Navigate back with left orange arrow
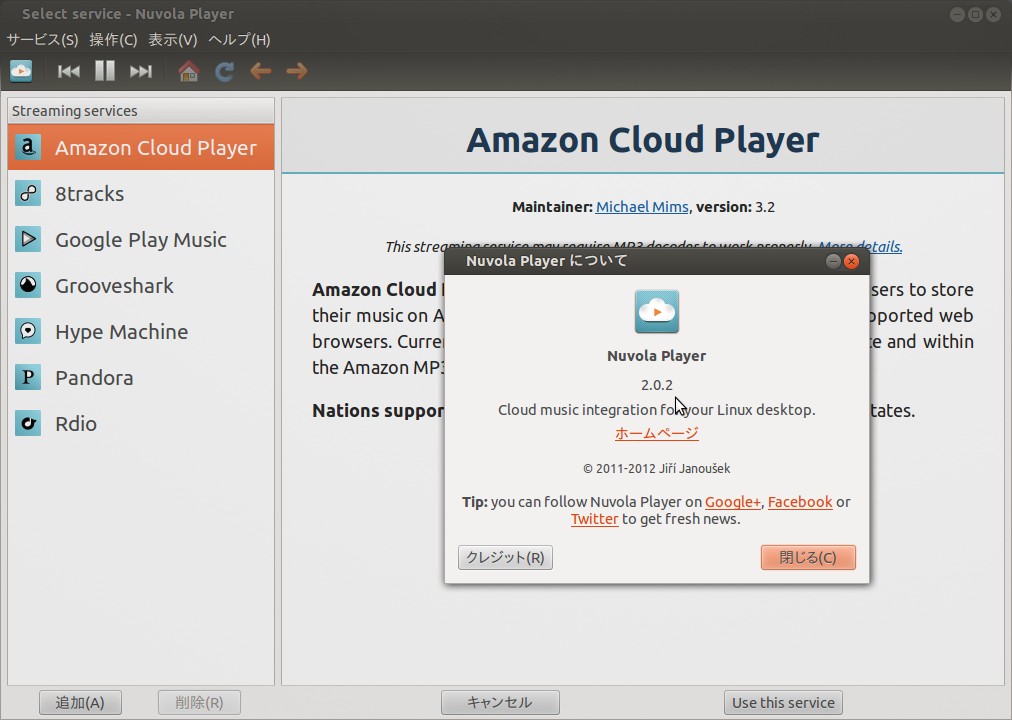Image resolution: width=1012 pixels, height=720 pixels. tap(261, 71)
